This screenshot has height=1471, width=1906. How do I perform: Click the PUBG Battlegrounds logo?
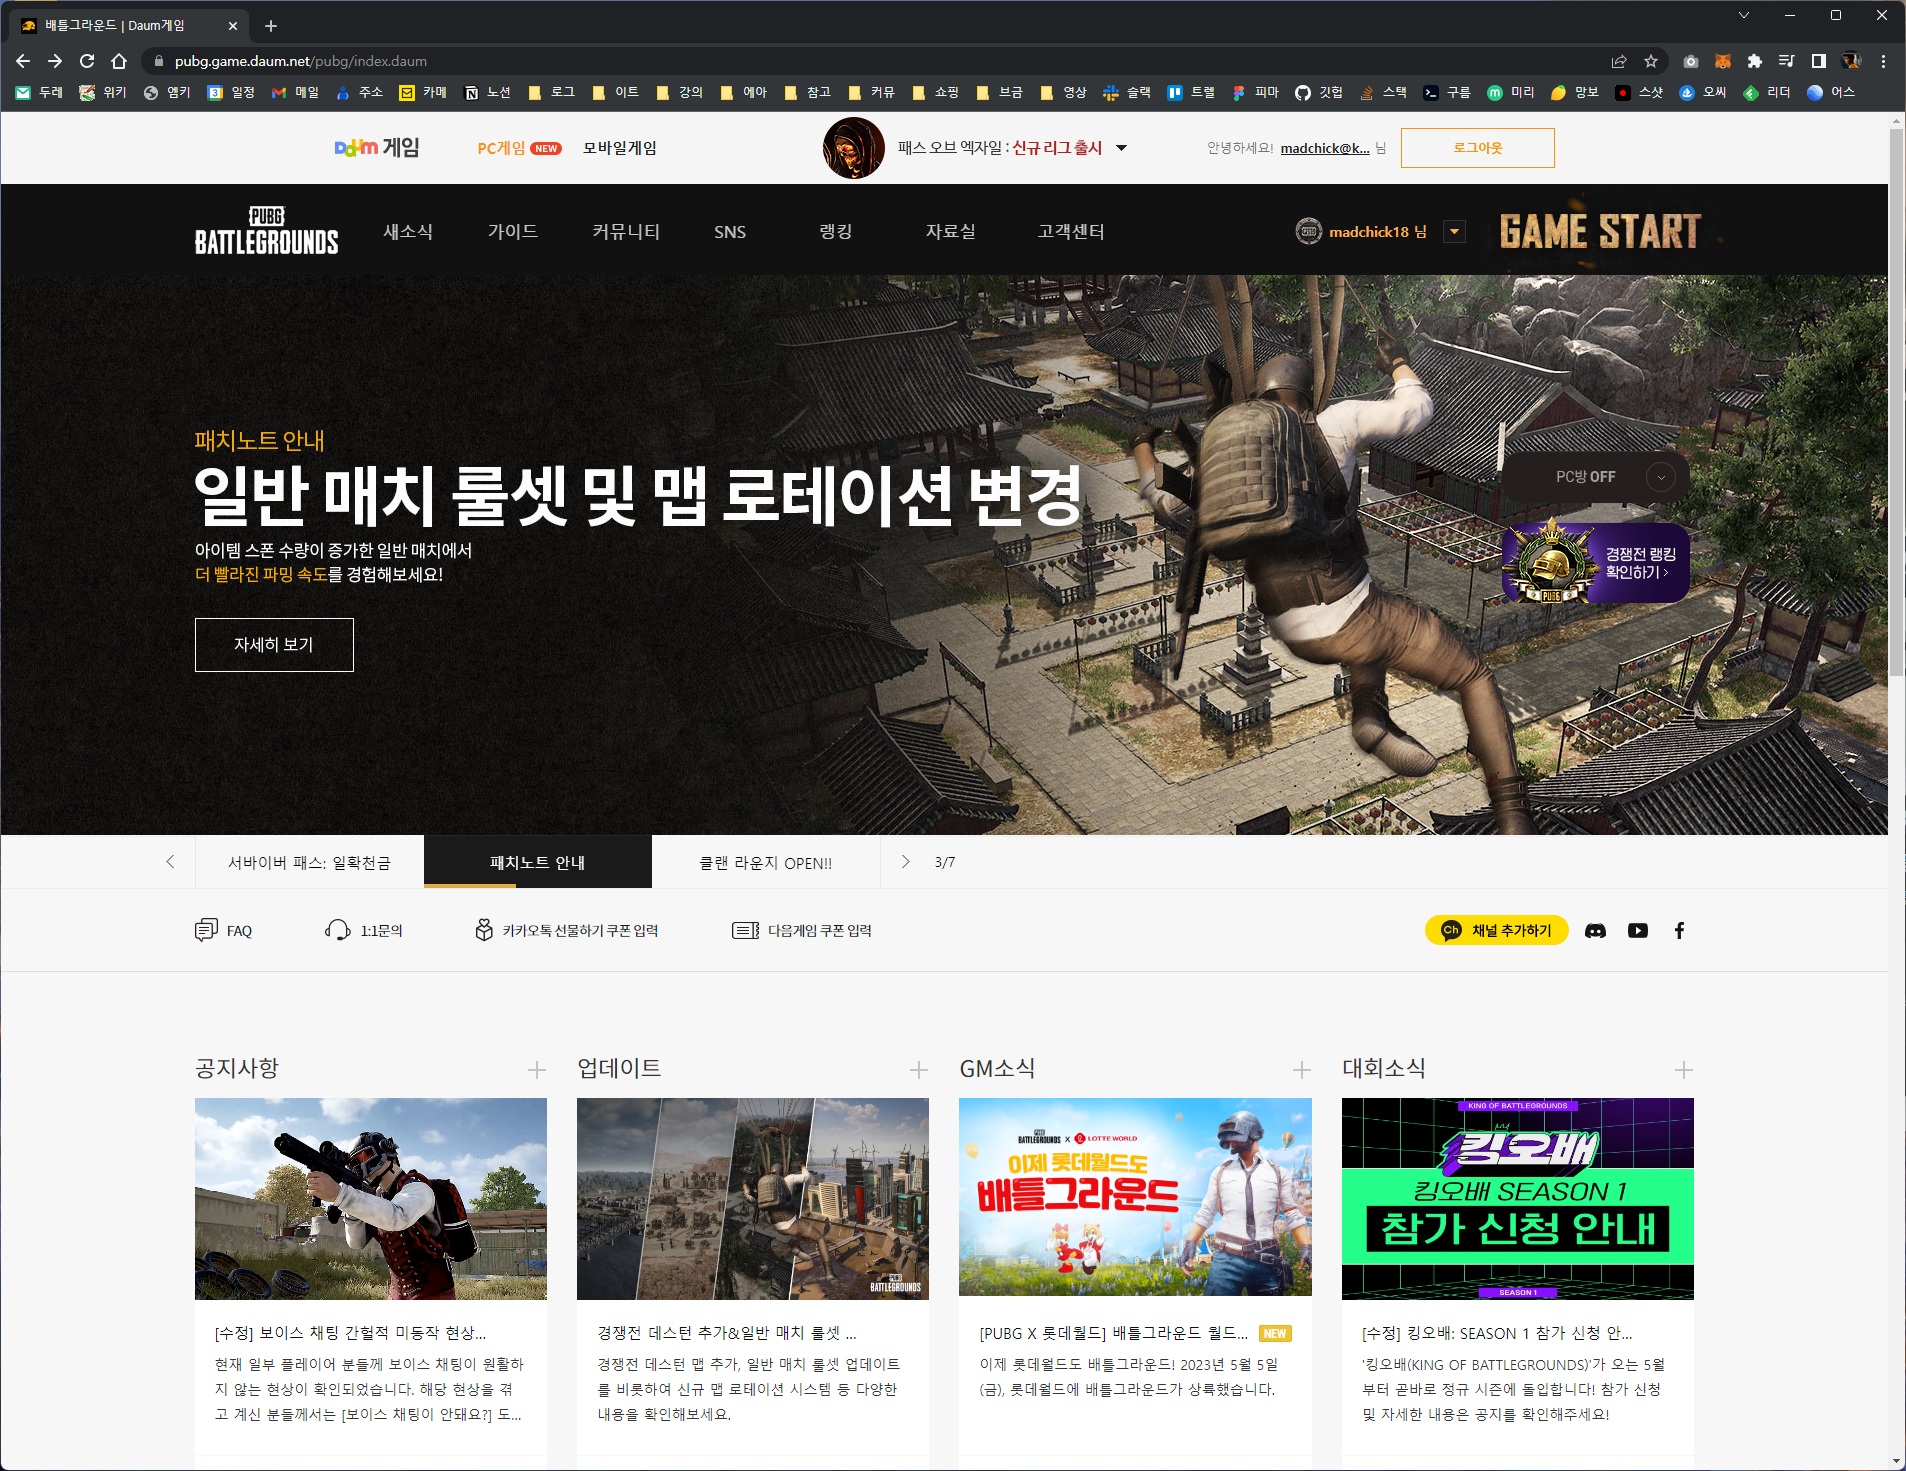[x=266, y=231]
